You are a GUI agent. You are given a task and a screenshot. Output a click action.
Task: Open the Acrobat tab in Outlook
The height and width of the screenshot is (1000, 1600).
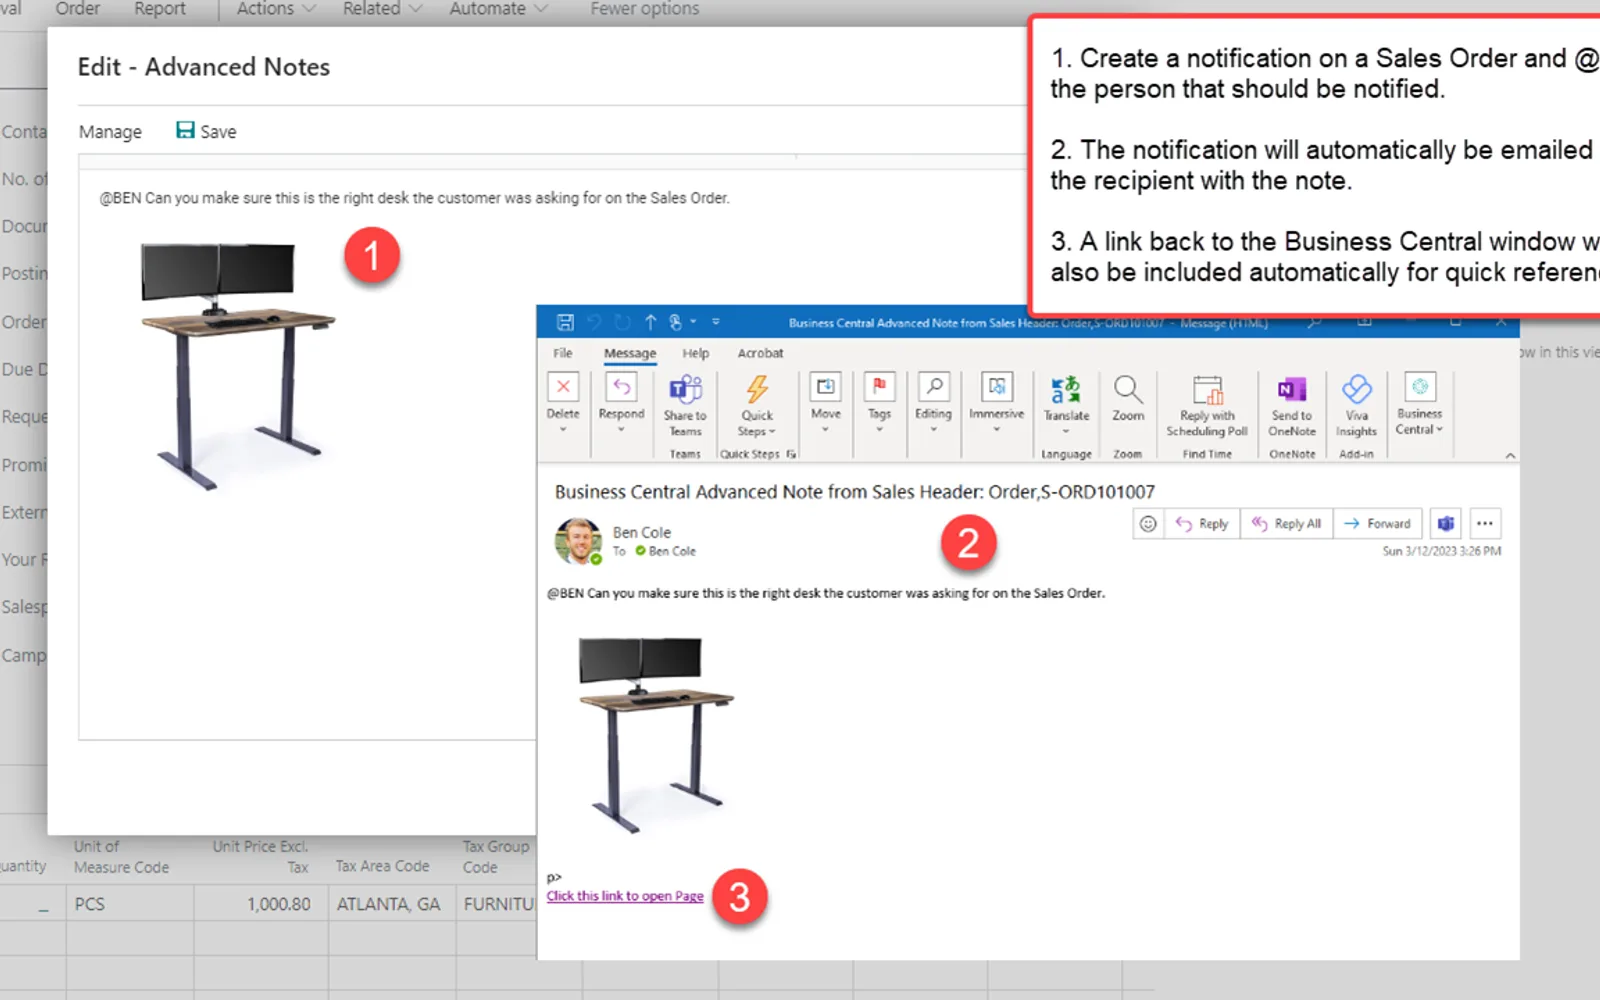point(760,353)
